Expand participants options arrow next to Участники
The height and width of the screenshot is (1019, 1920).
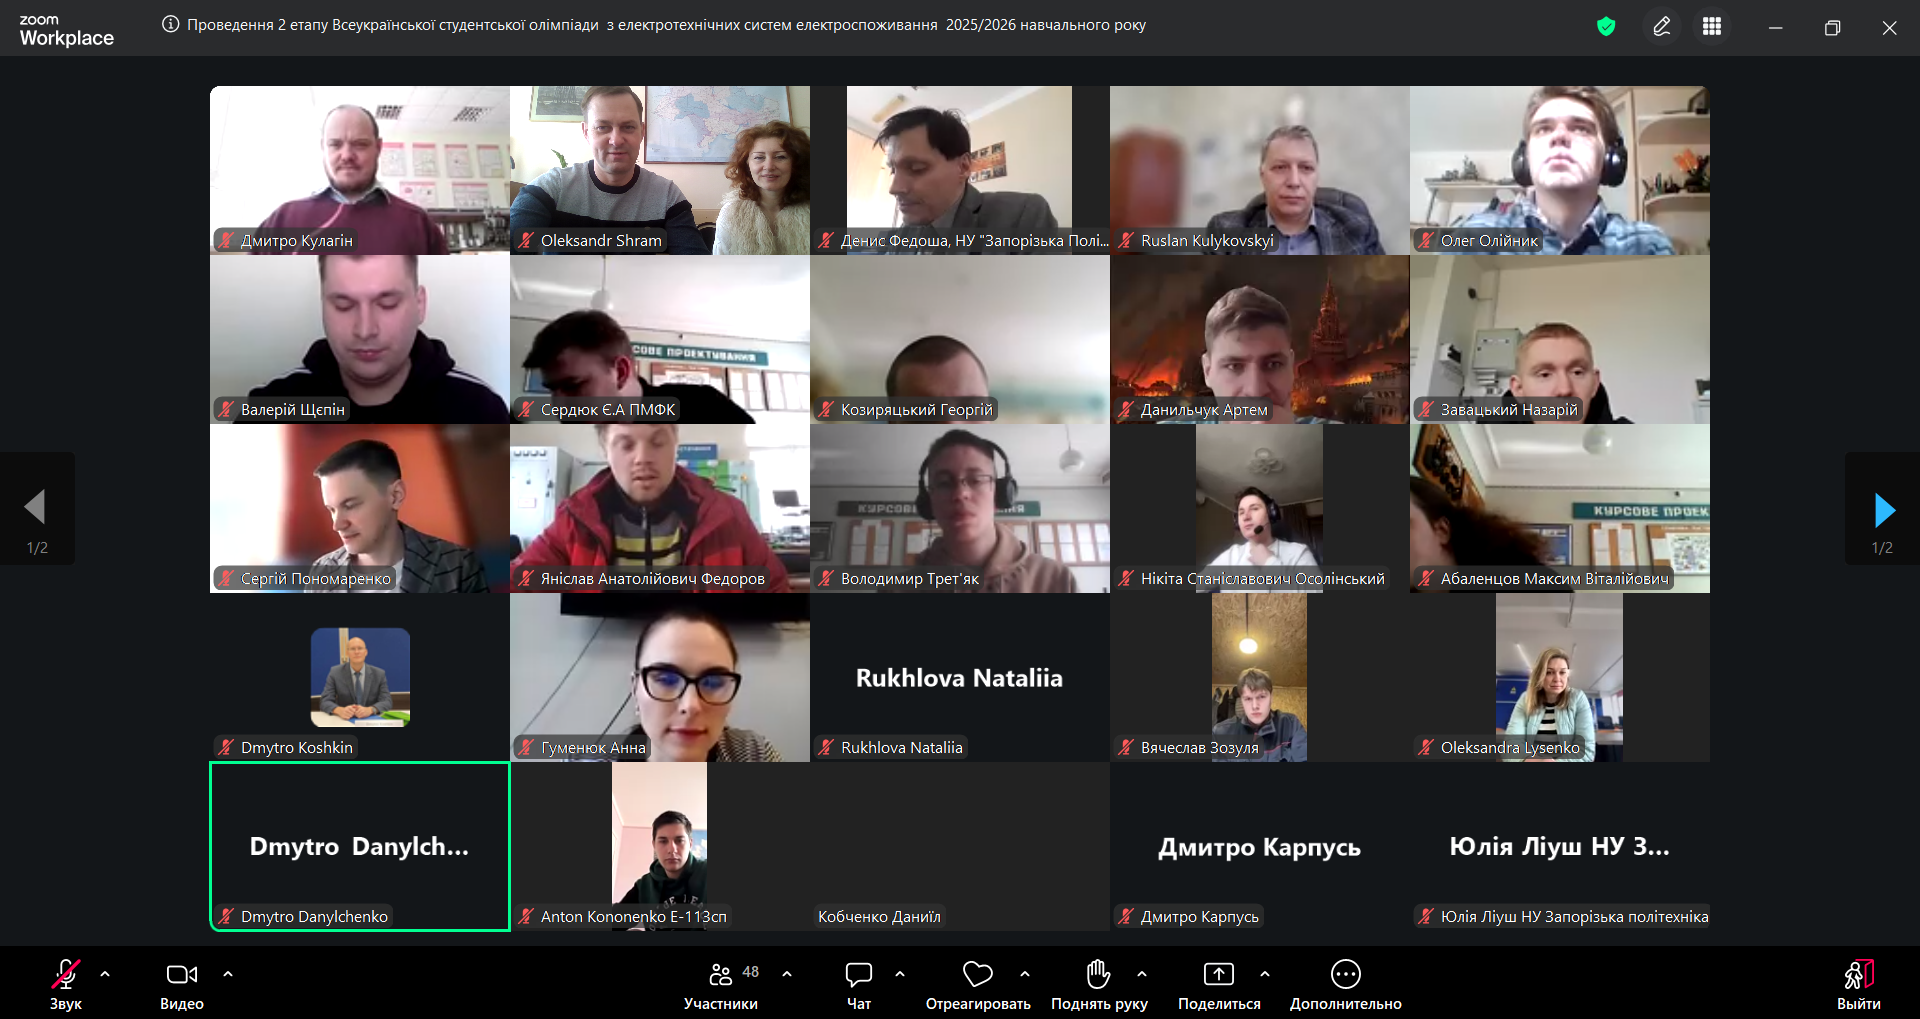[x=787, y=974]
